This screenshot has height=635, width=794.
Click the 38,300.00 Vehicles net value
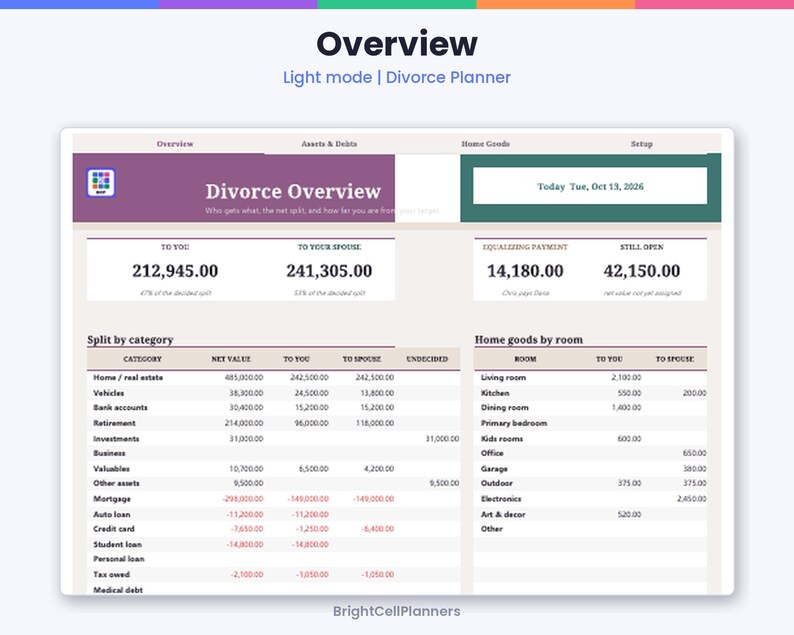[x=246, y=393]
